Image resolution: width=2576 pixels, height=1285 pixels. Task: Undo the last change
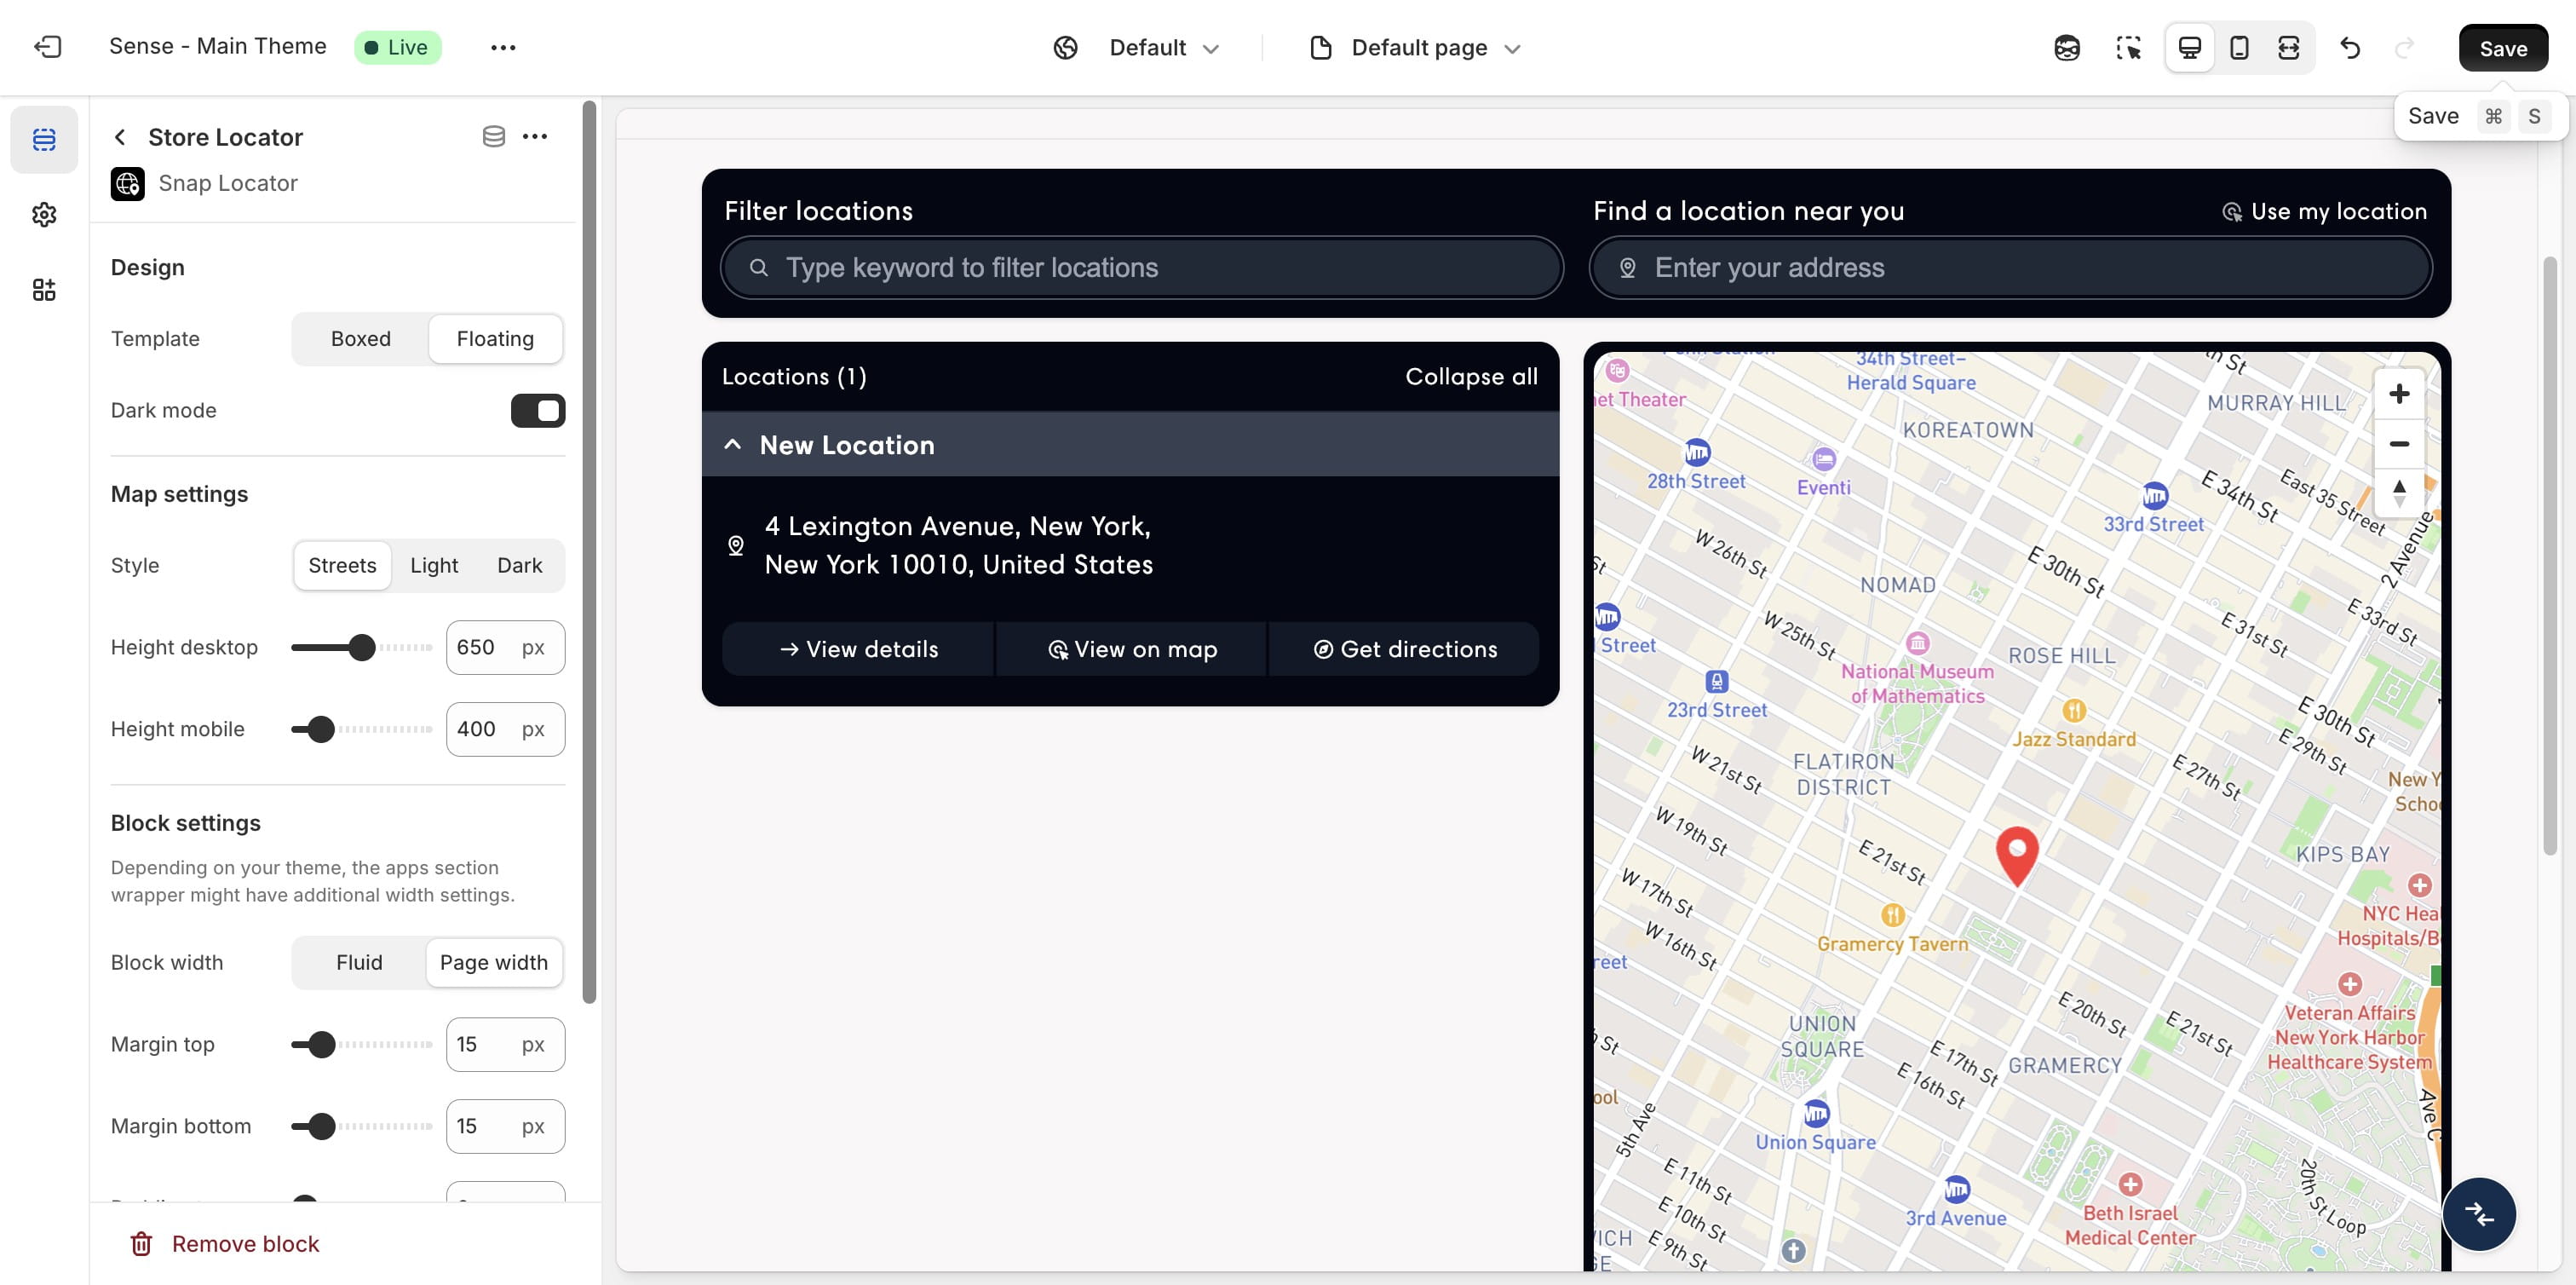tap(2351, 47)
